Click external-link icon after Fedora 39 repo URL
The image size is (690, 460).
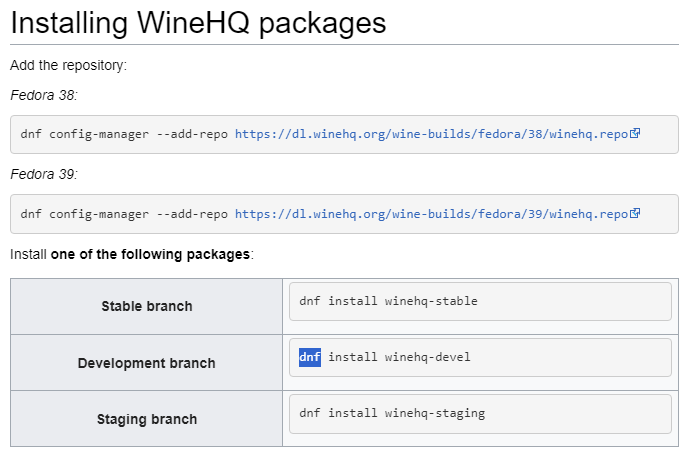click(x=635, y=213)
